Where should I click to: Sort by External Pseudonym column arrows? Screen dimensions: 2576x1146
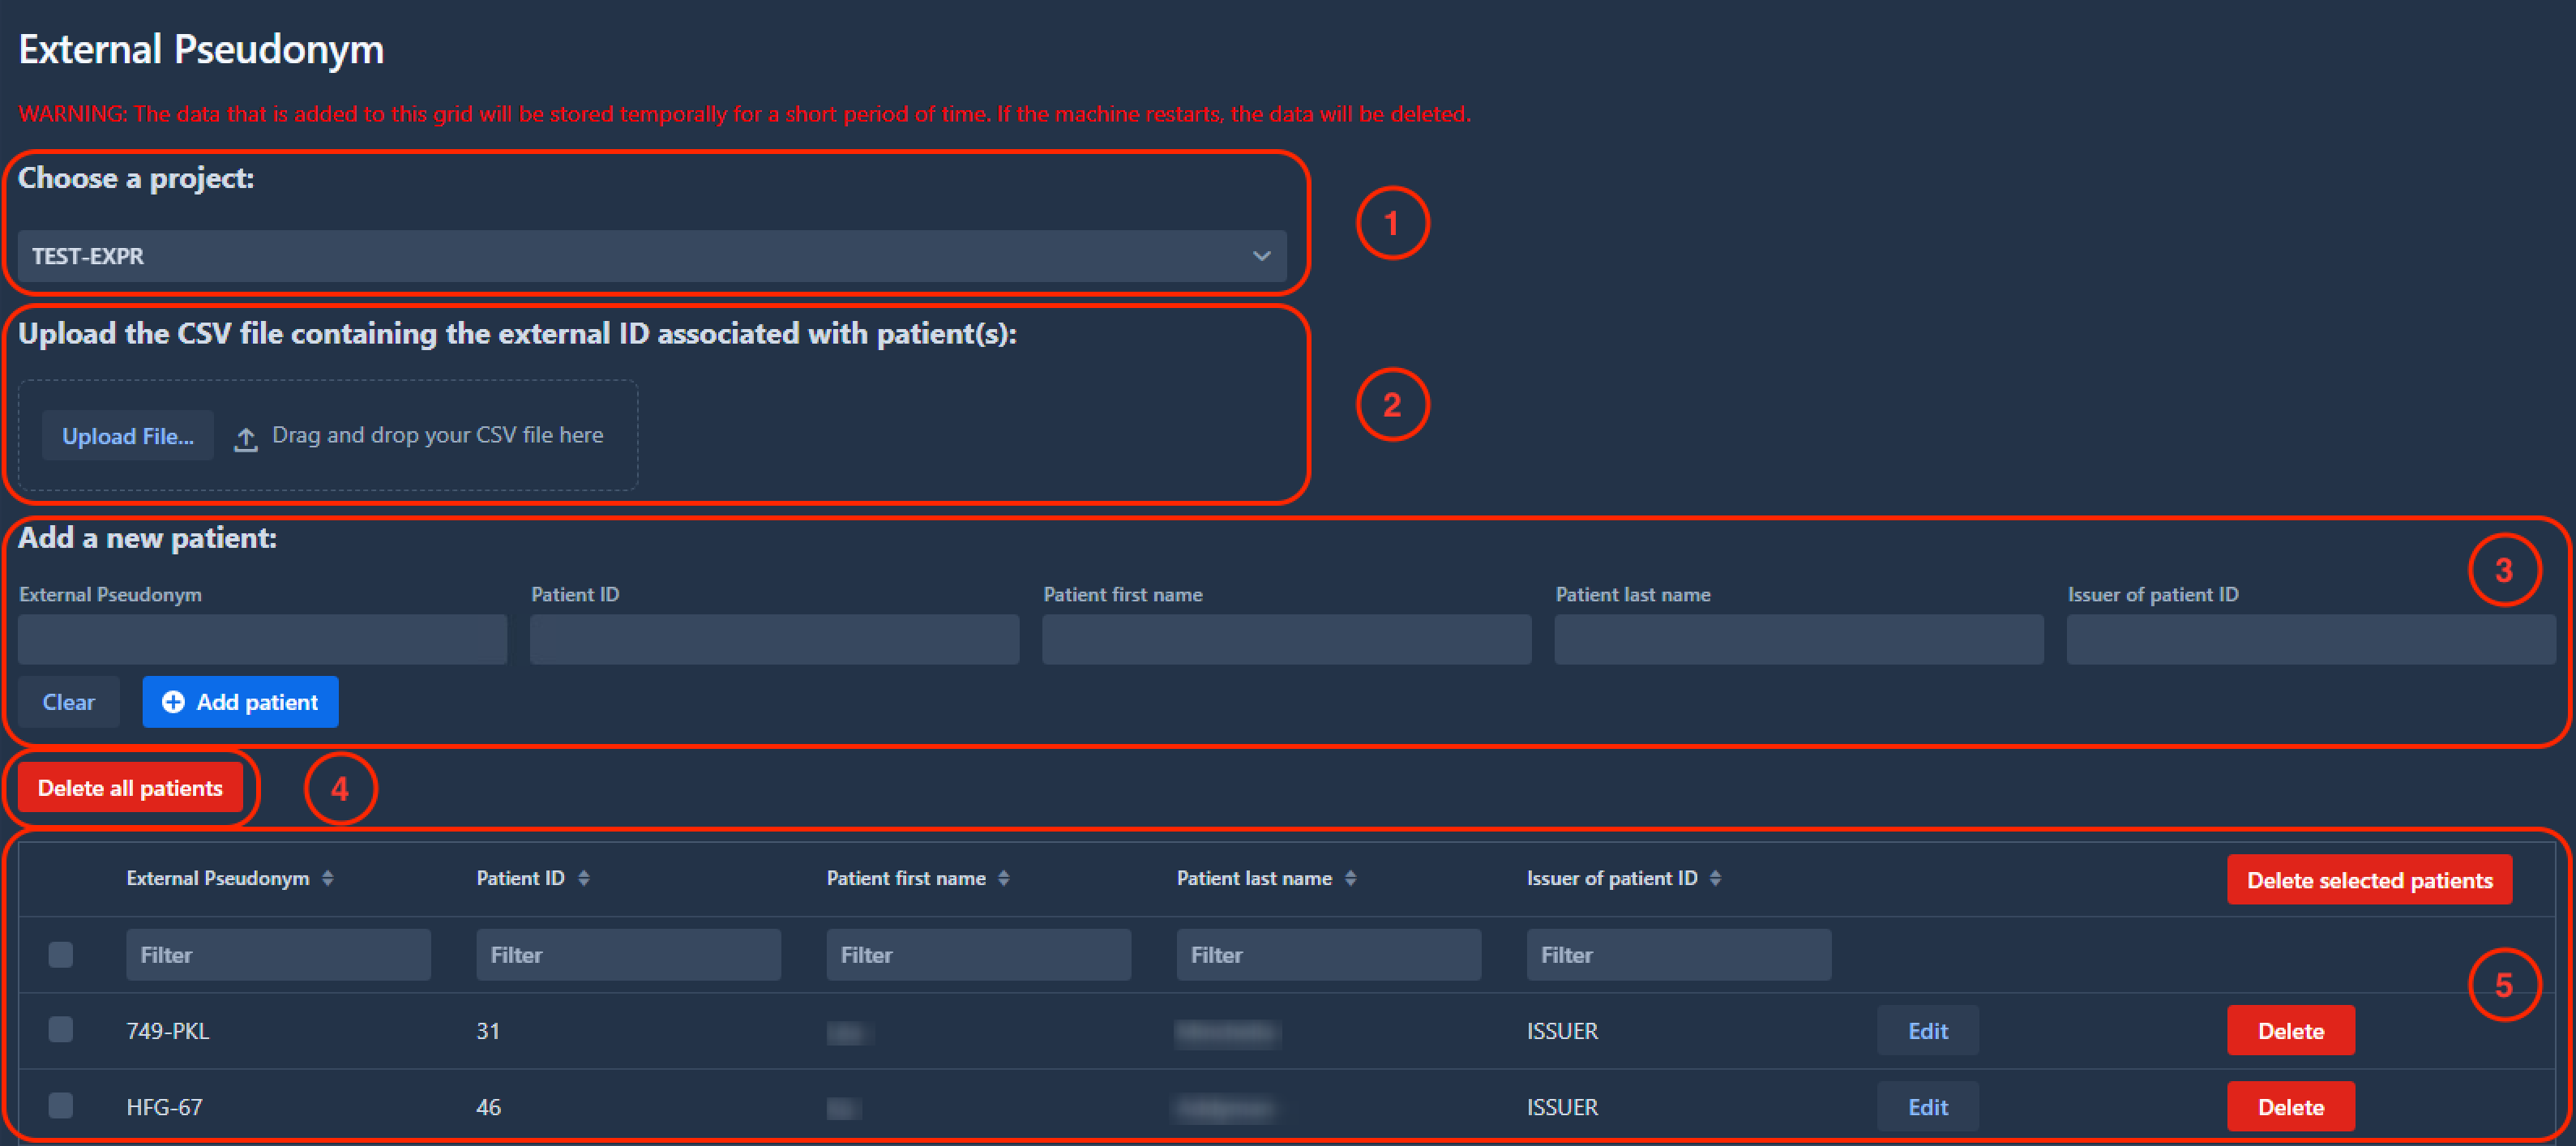[x=328, y=878]
